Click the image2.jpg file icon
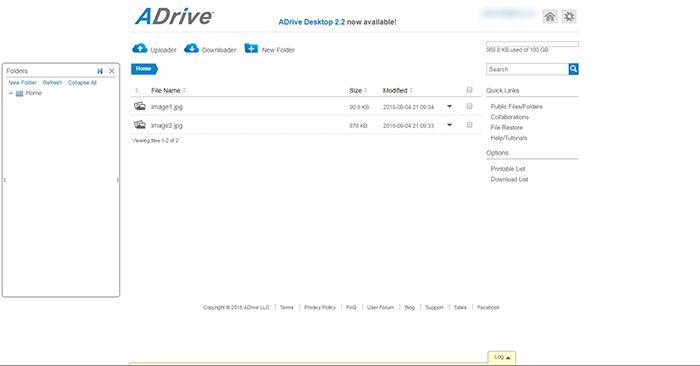The image size is (700, 366). coord(140,125)
